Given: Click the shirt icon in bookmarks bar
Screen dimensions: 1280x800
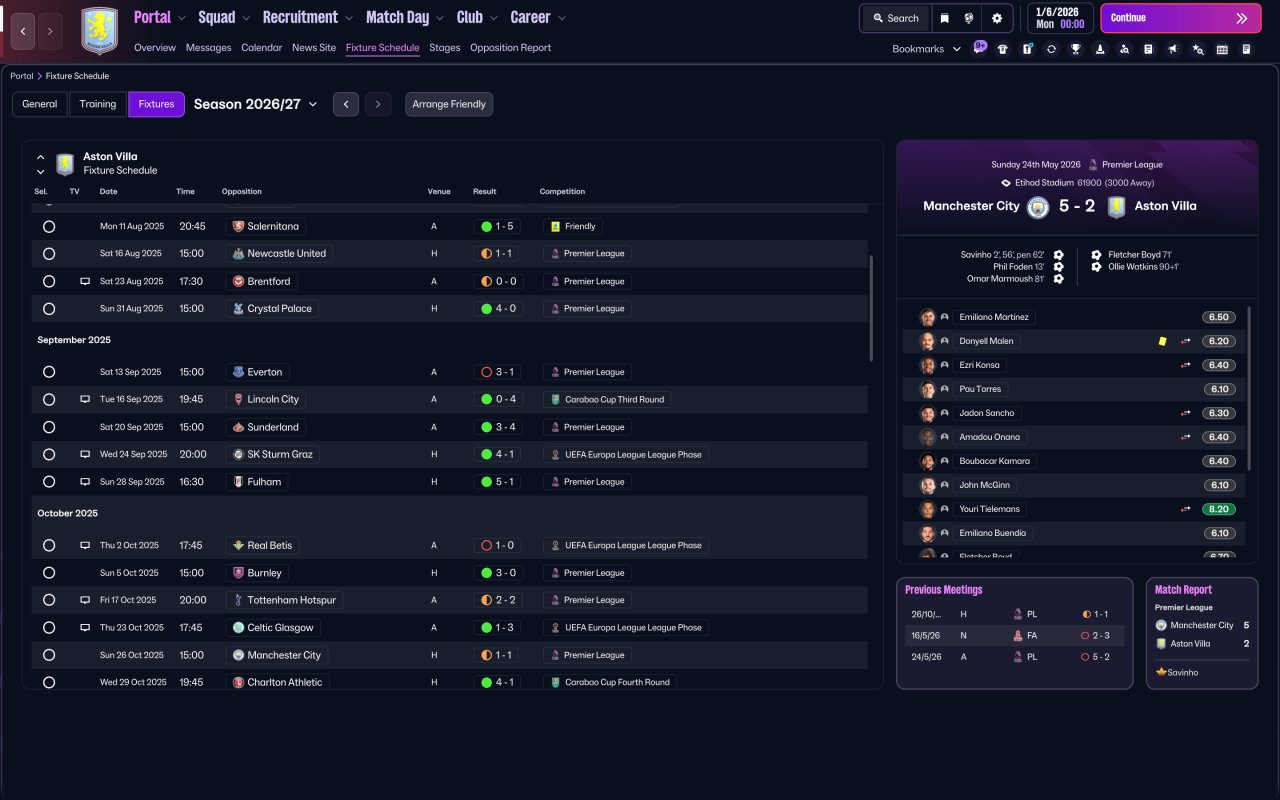Looking at the screenshot, I should click(x=1003, y=49).
